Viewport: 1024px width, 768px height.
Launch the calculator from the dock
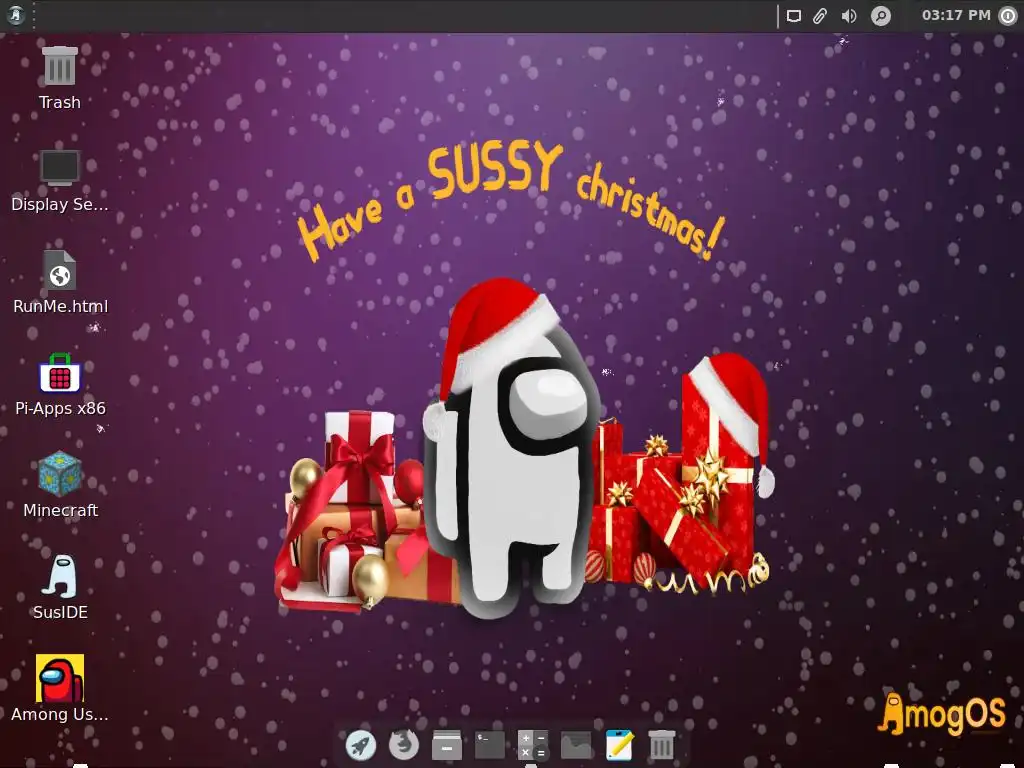click(x=533, y=745)
